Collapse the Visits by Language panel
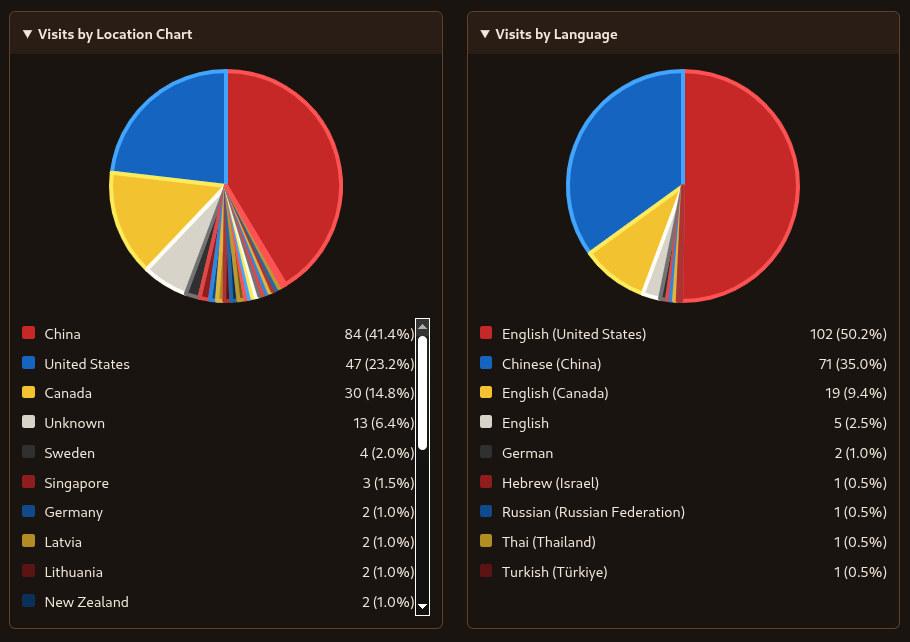This screenshot has width=910, height=642. tap(485, 34)
